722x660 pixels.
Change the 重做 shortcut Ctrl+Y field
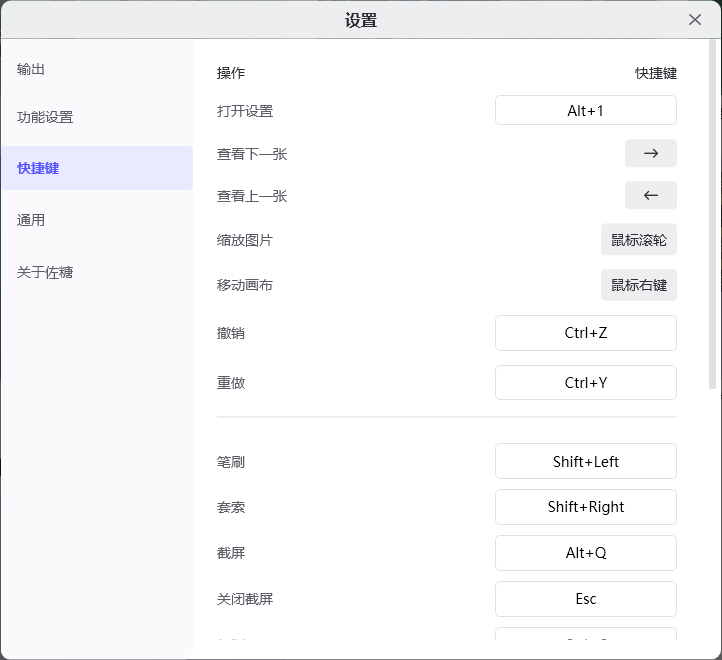click(585, 382)
